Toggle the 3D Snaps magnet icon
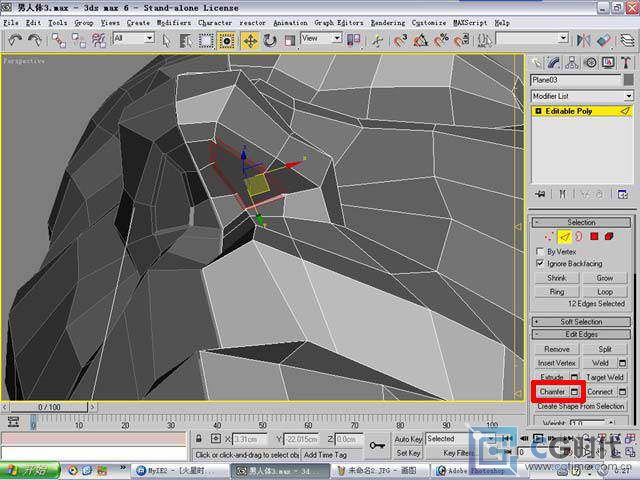640x480 pixels. (400, 40)
